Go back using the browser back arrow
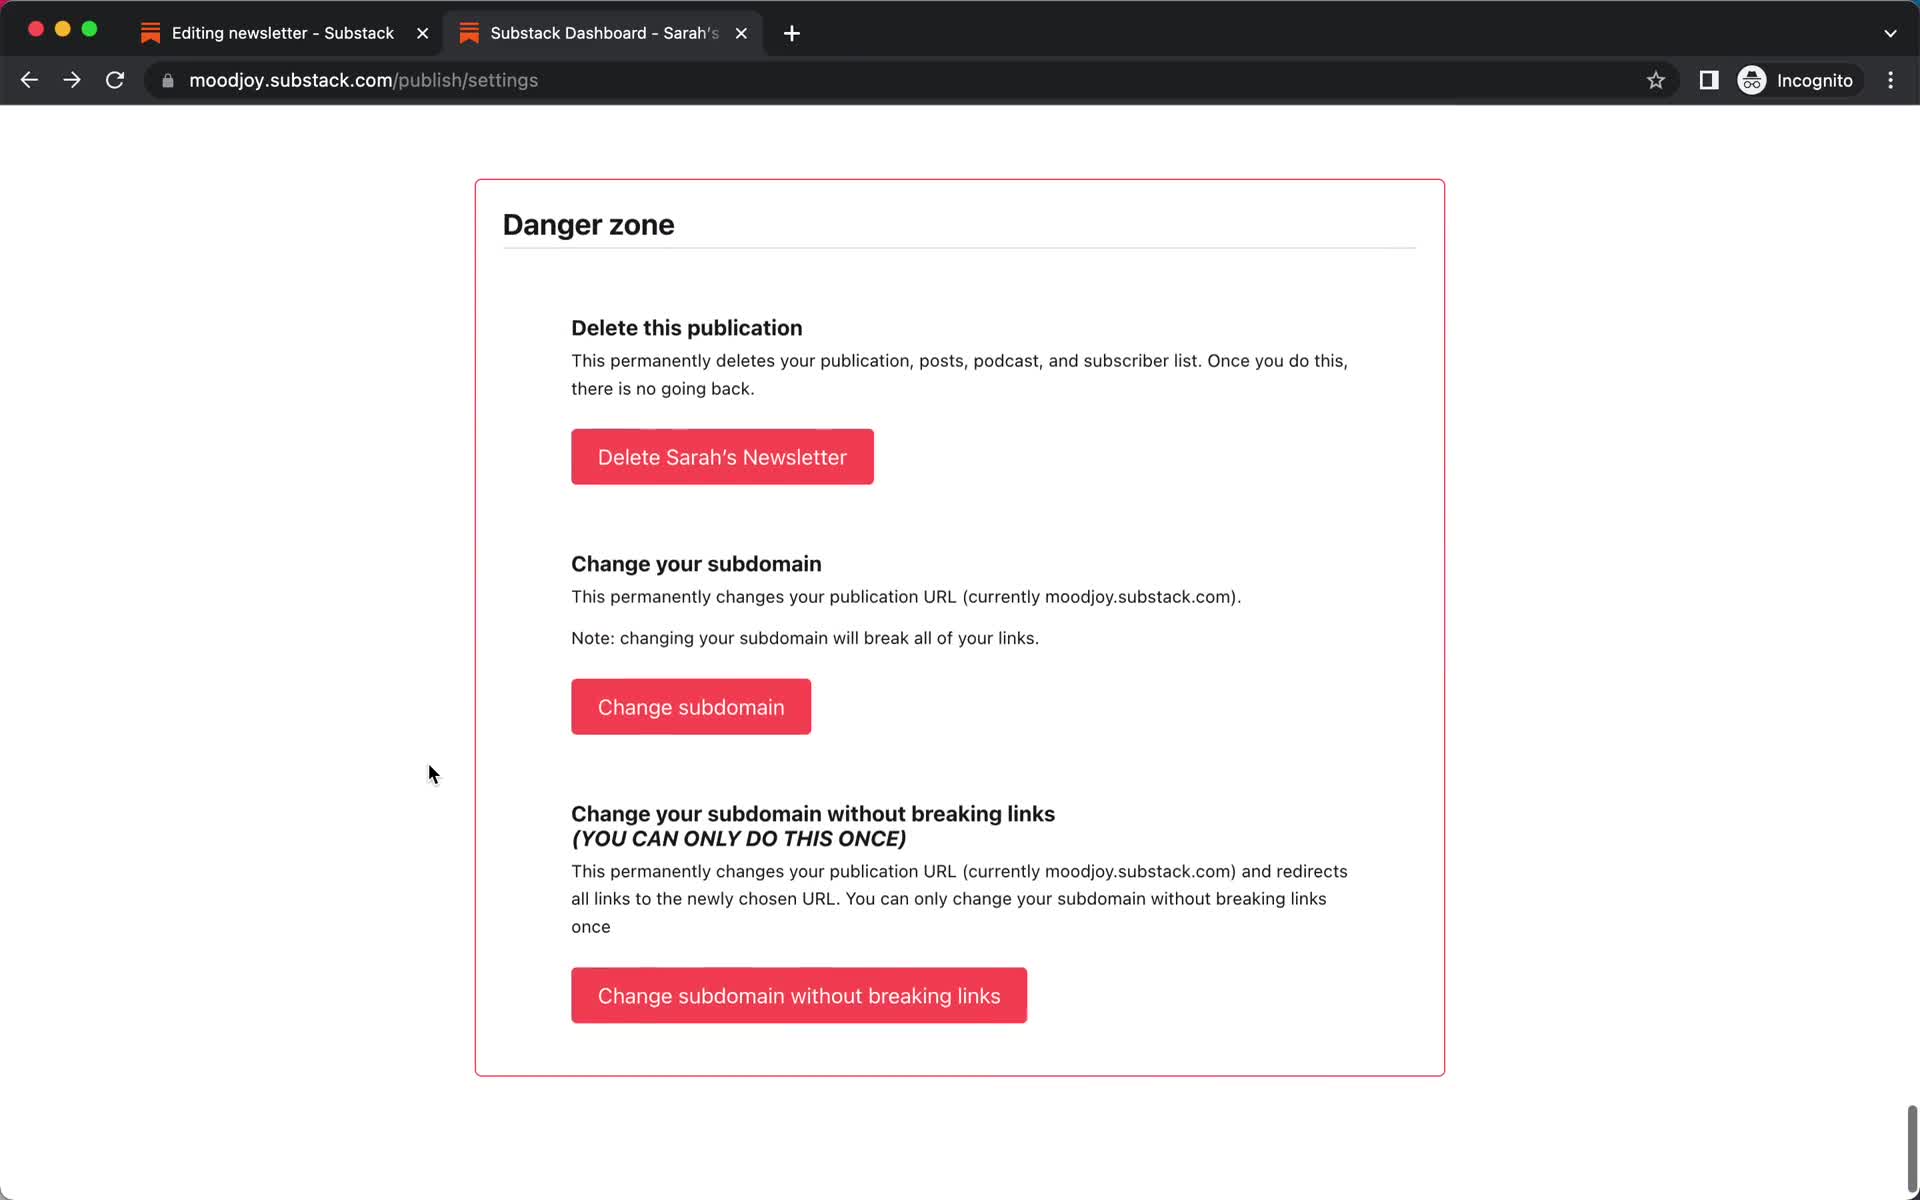1920x1200 pixels. pos(29,80)
